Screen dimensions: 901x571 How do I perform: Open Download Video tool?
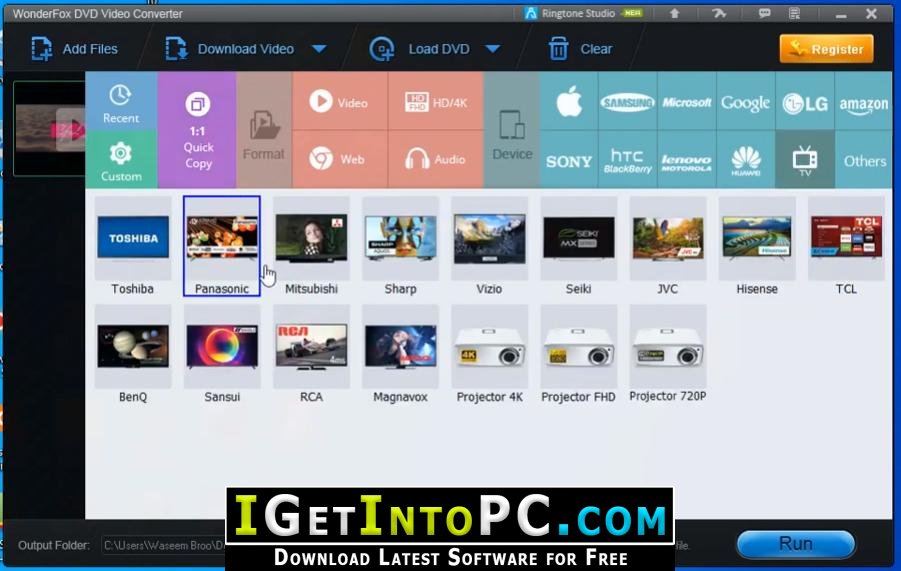coord(230,49)
